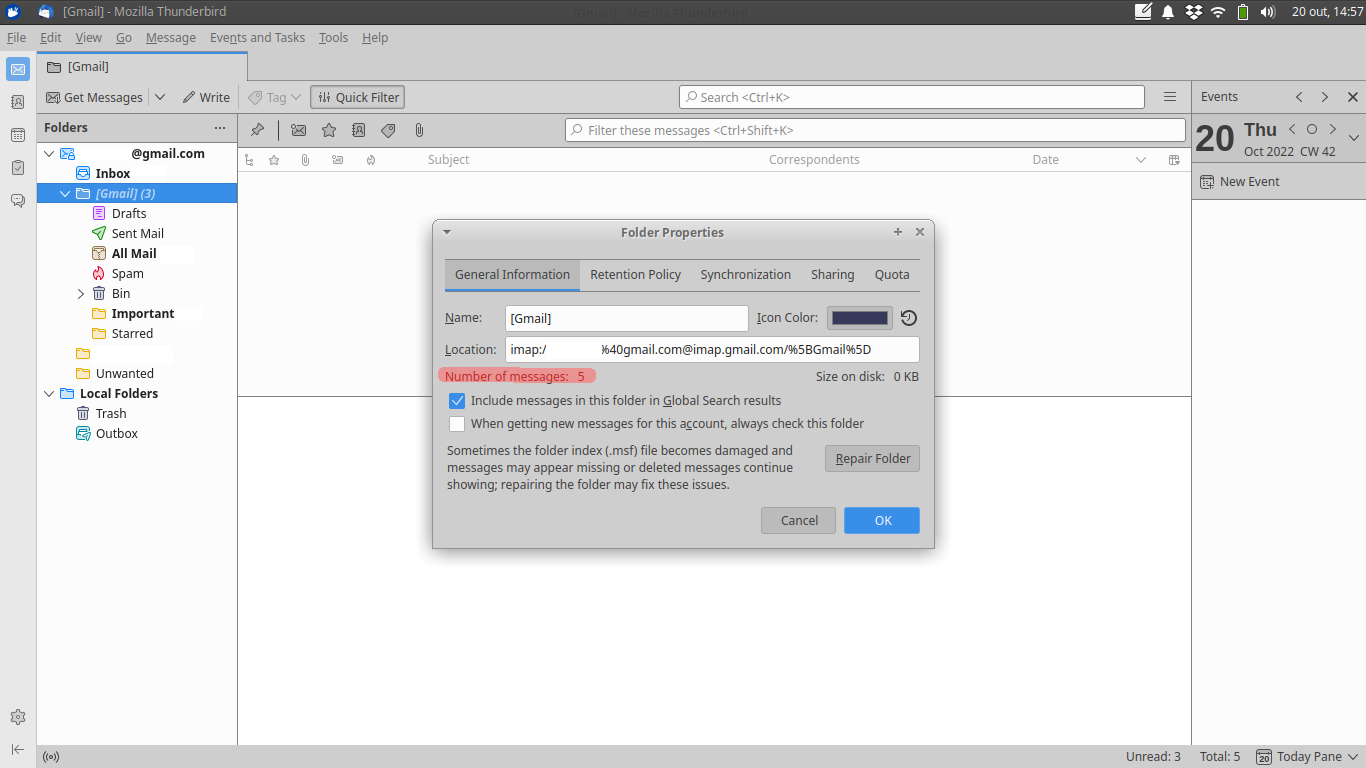
Task: Toggle the Quick Filter bar
Action: (358, 97)
